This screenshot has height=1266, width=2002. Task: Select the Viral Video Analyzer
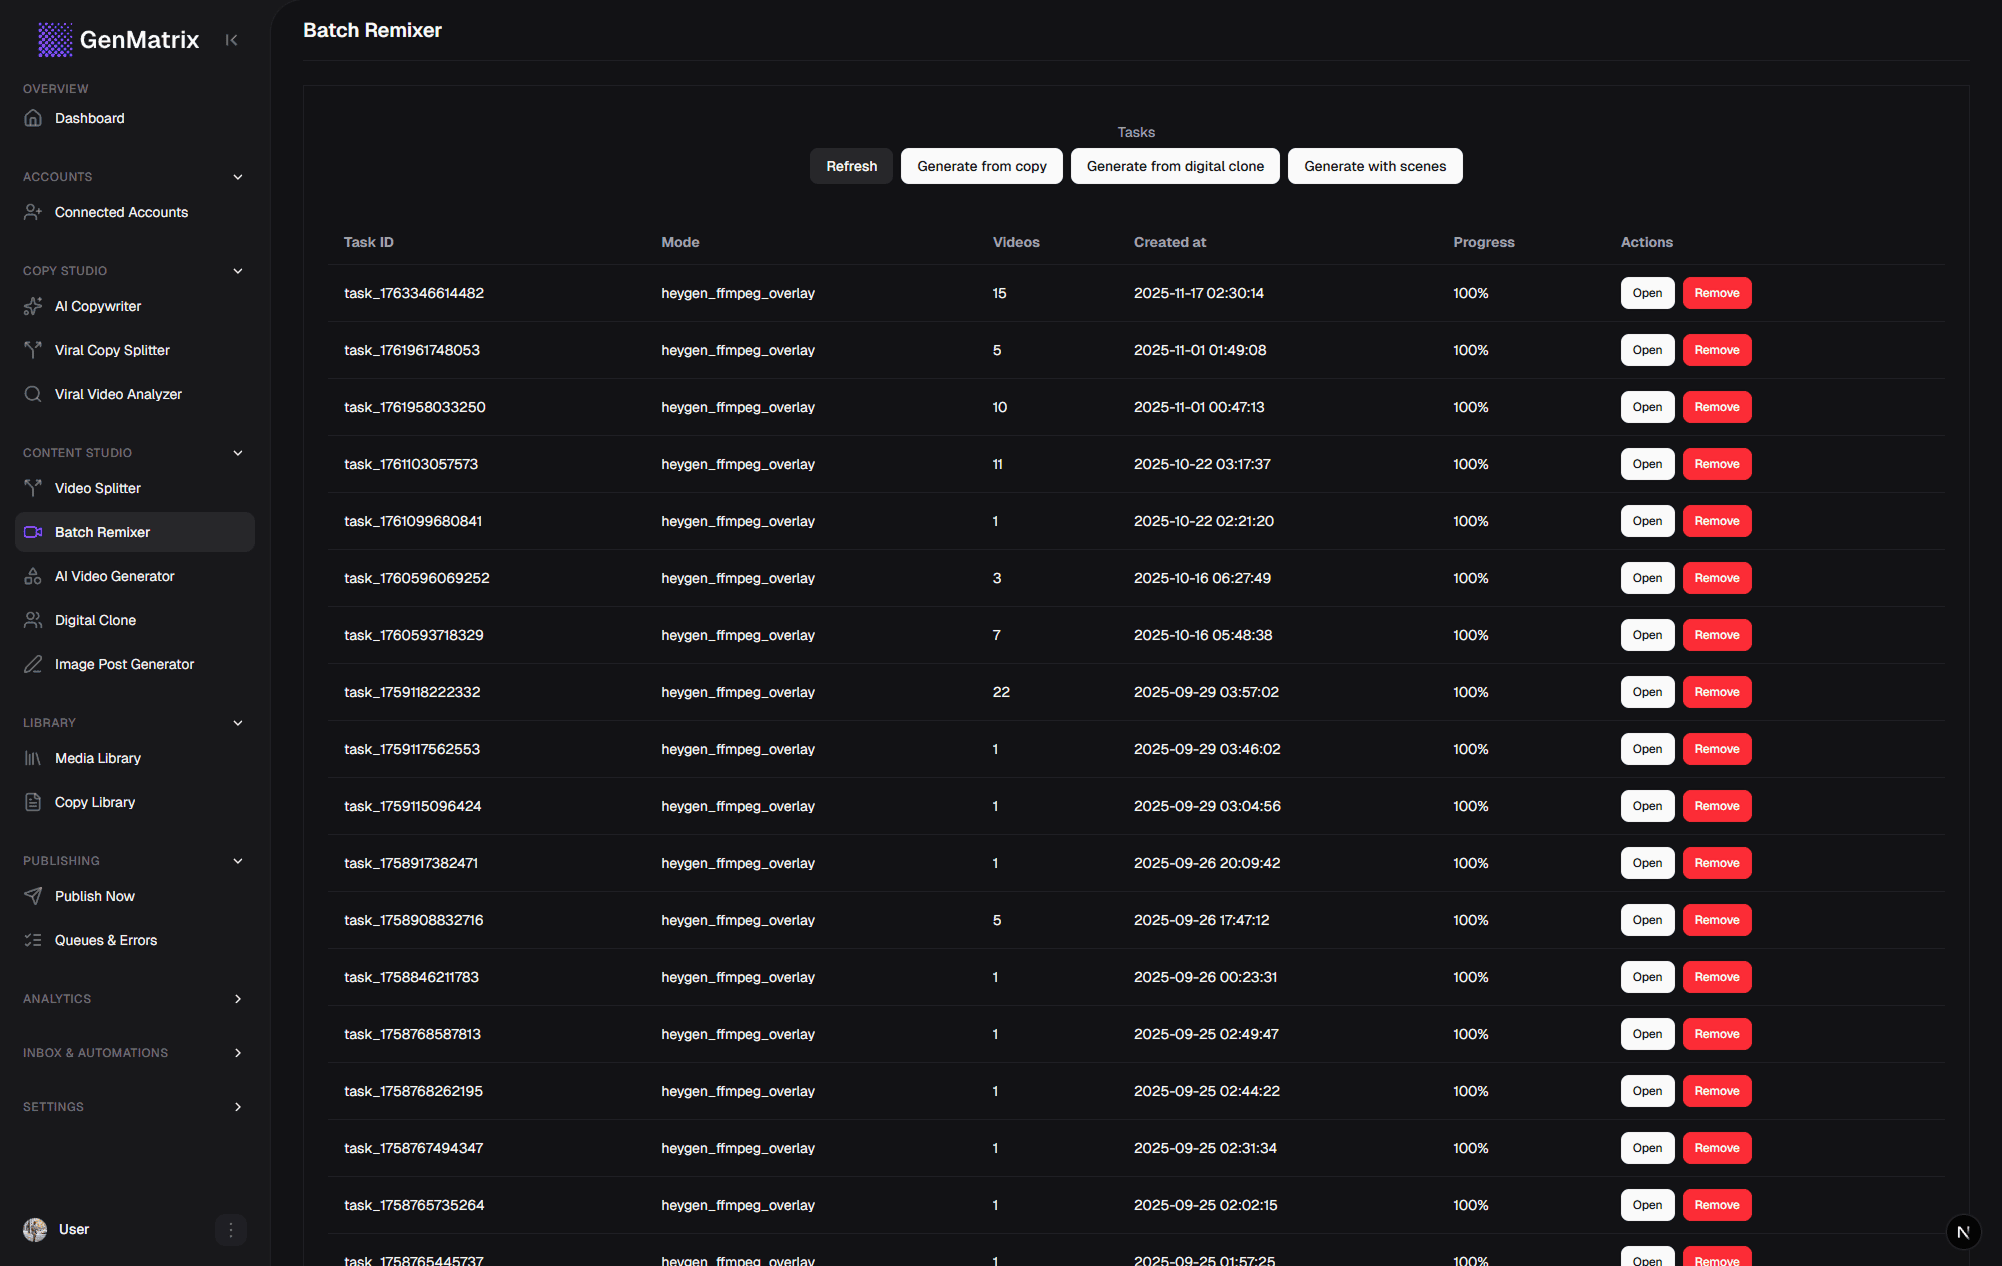117,394
